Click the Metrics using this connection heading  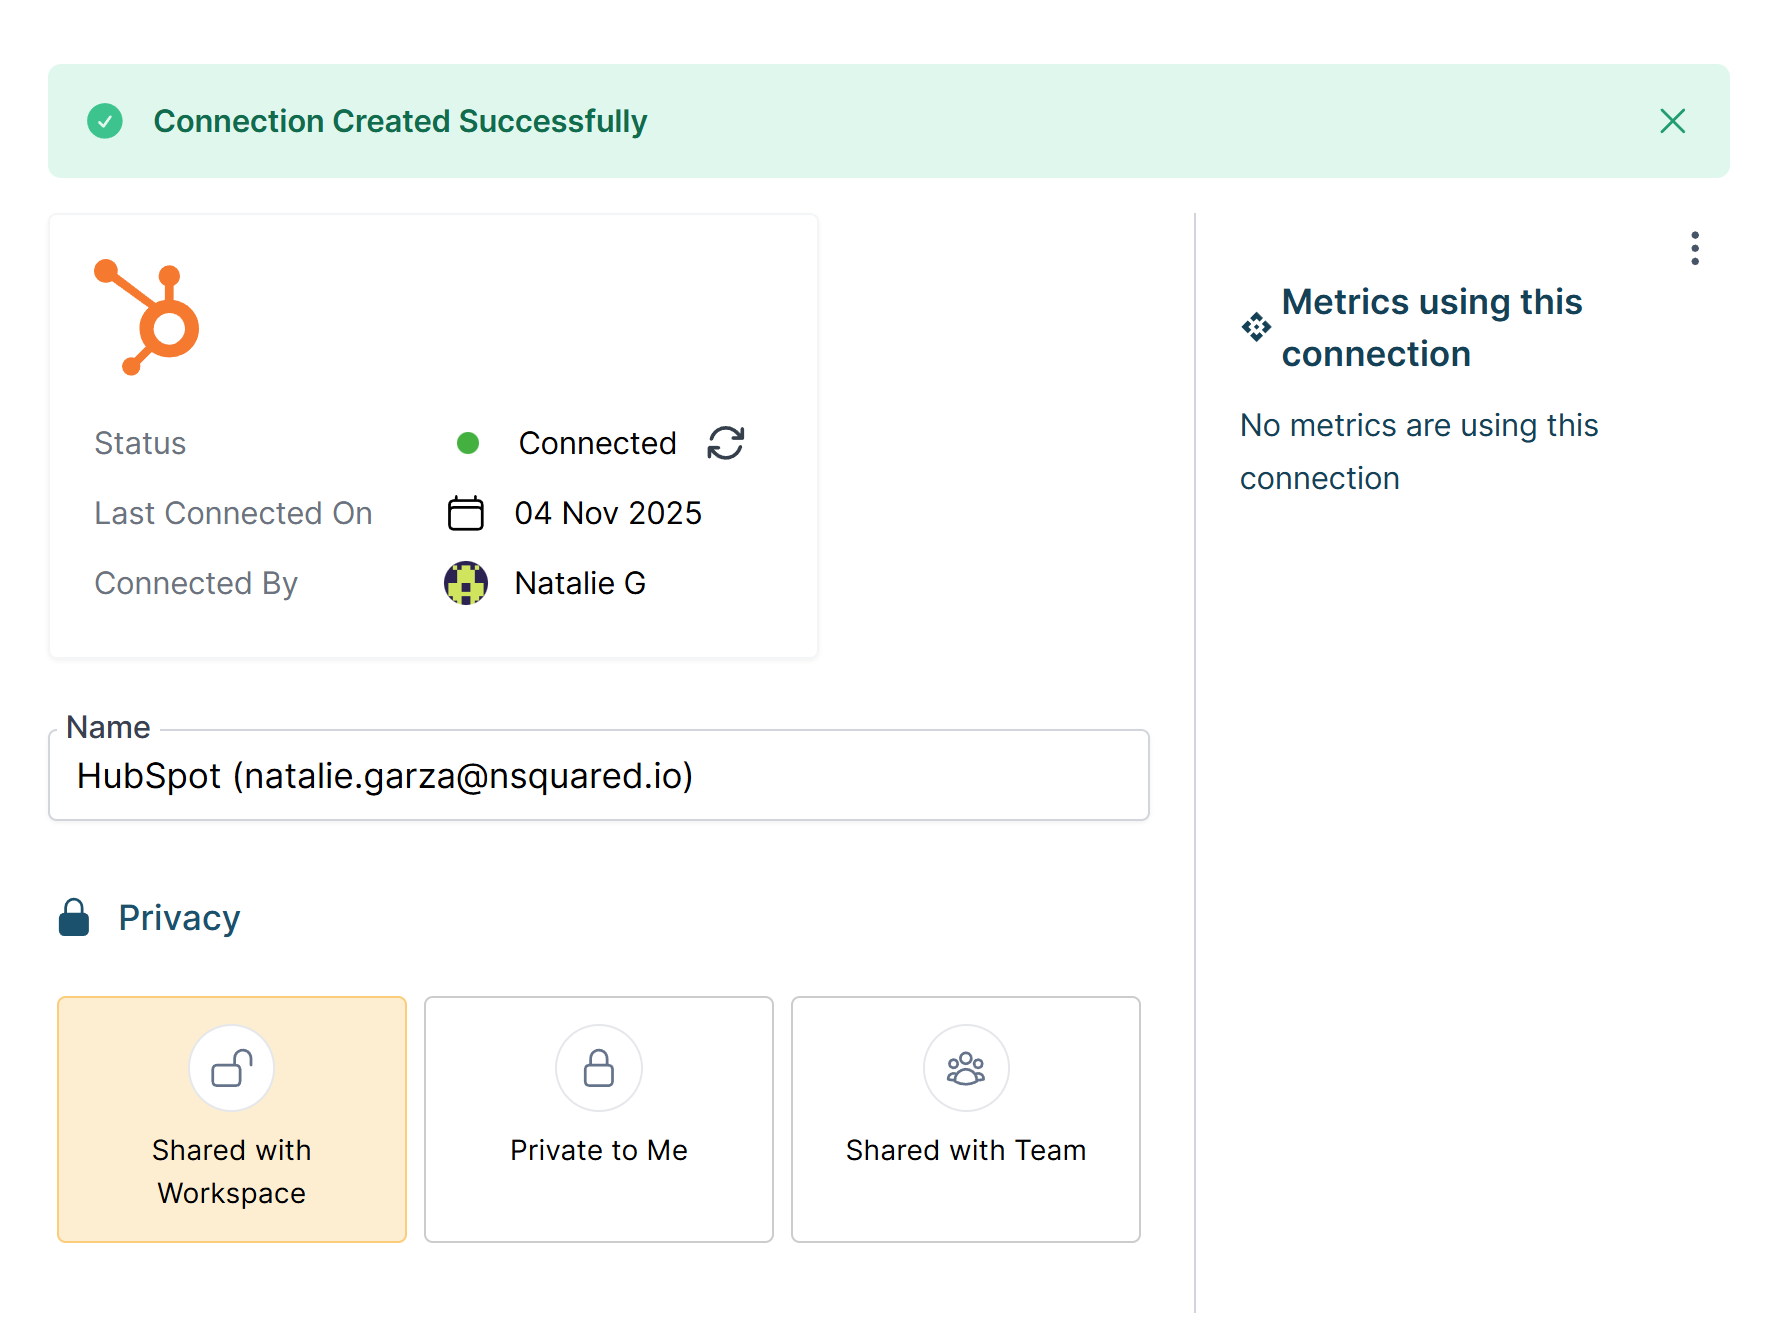pos(1432,327)
